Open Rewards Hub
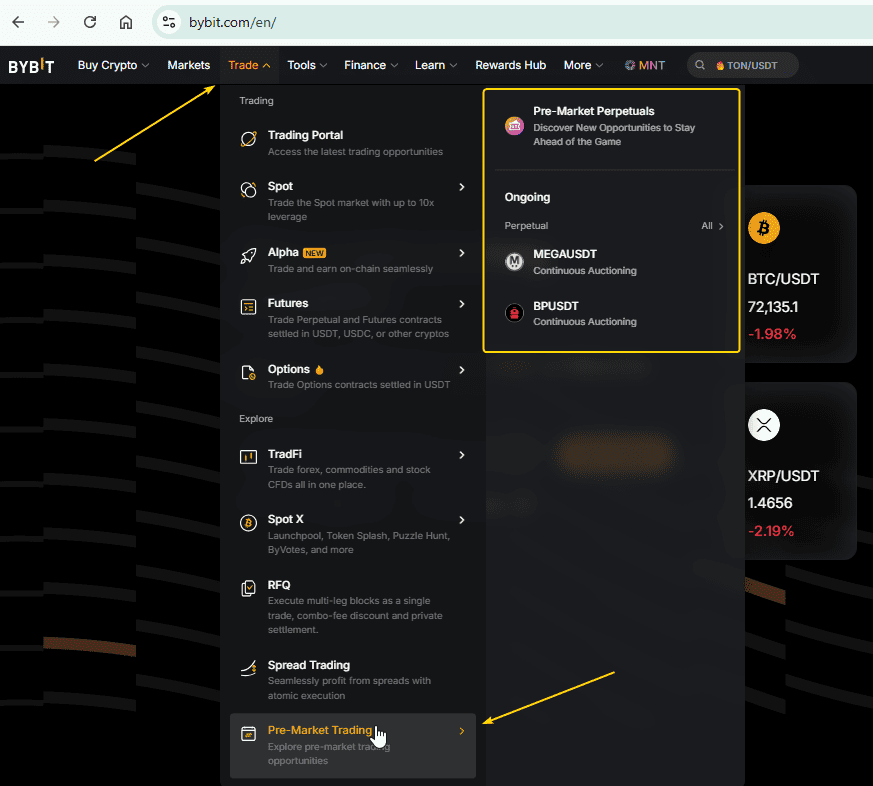This screenshot has width=873, height=786. click(511, 65)
